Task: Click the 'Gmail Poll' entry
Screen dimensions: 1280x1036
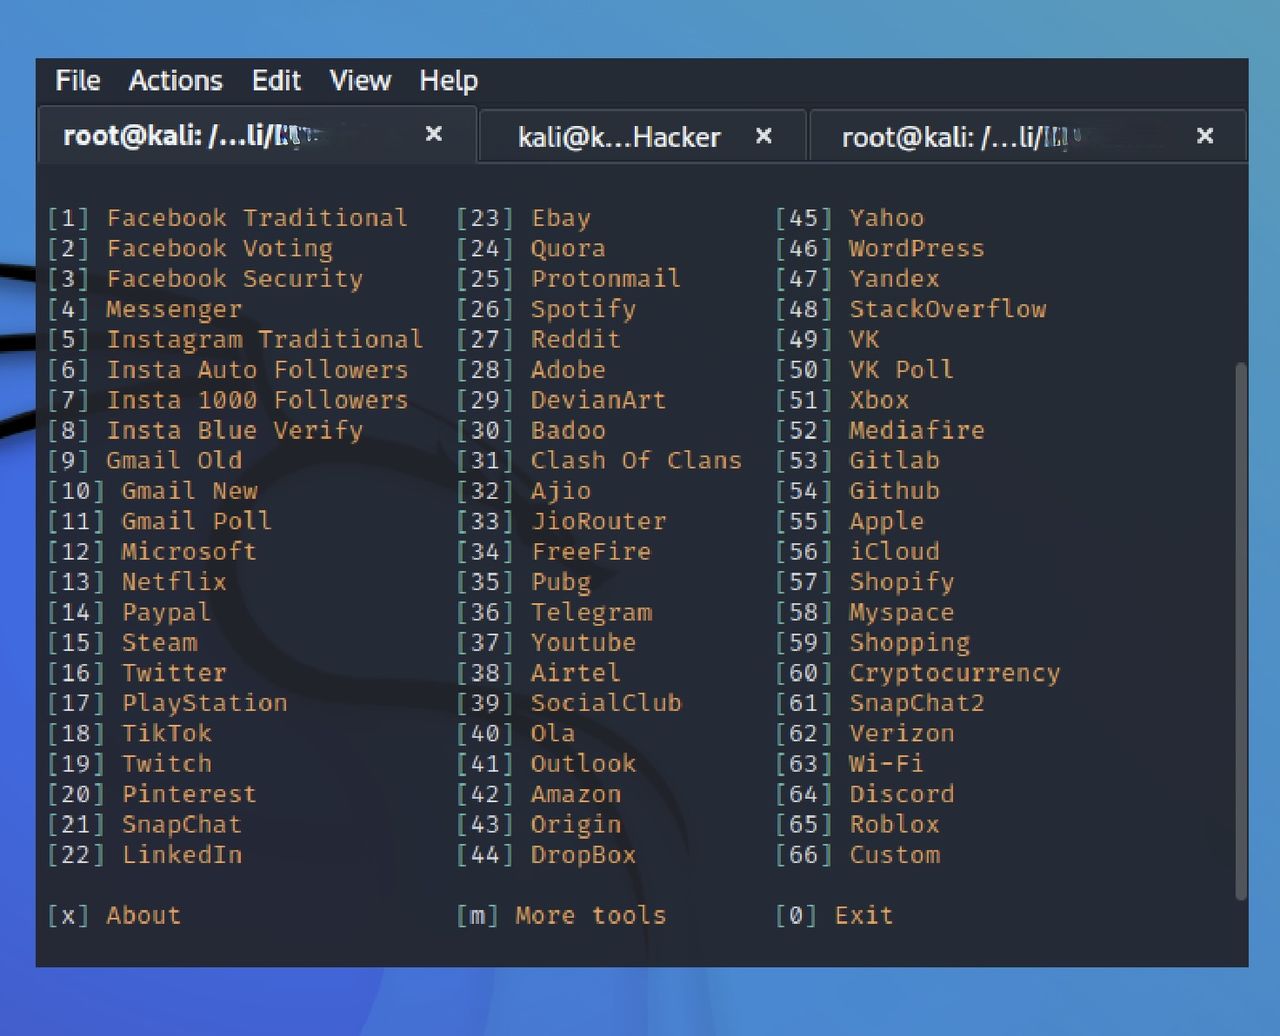Action: (x=197, y=521)
